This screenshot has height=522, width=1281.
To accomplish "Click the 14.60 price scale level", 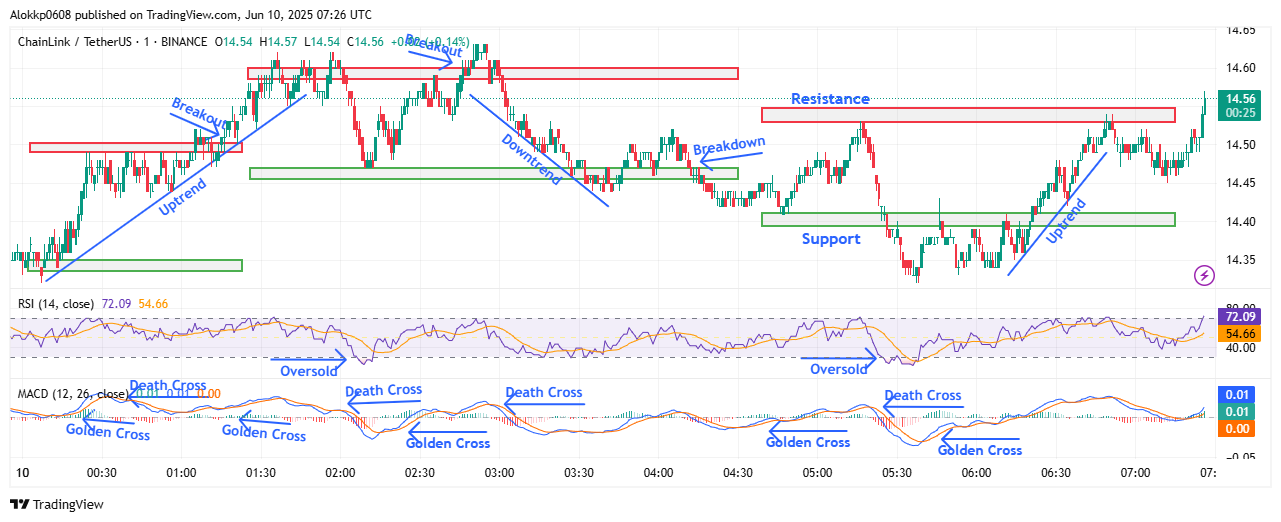I will (x=1240, y=68).
